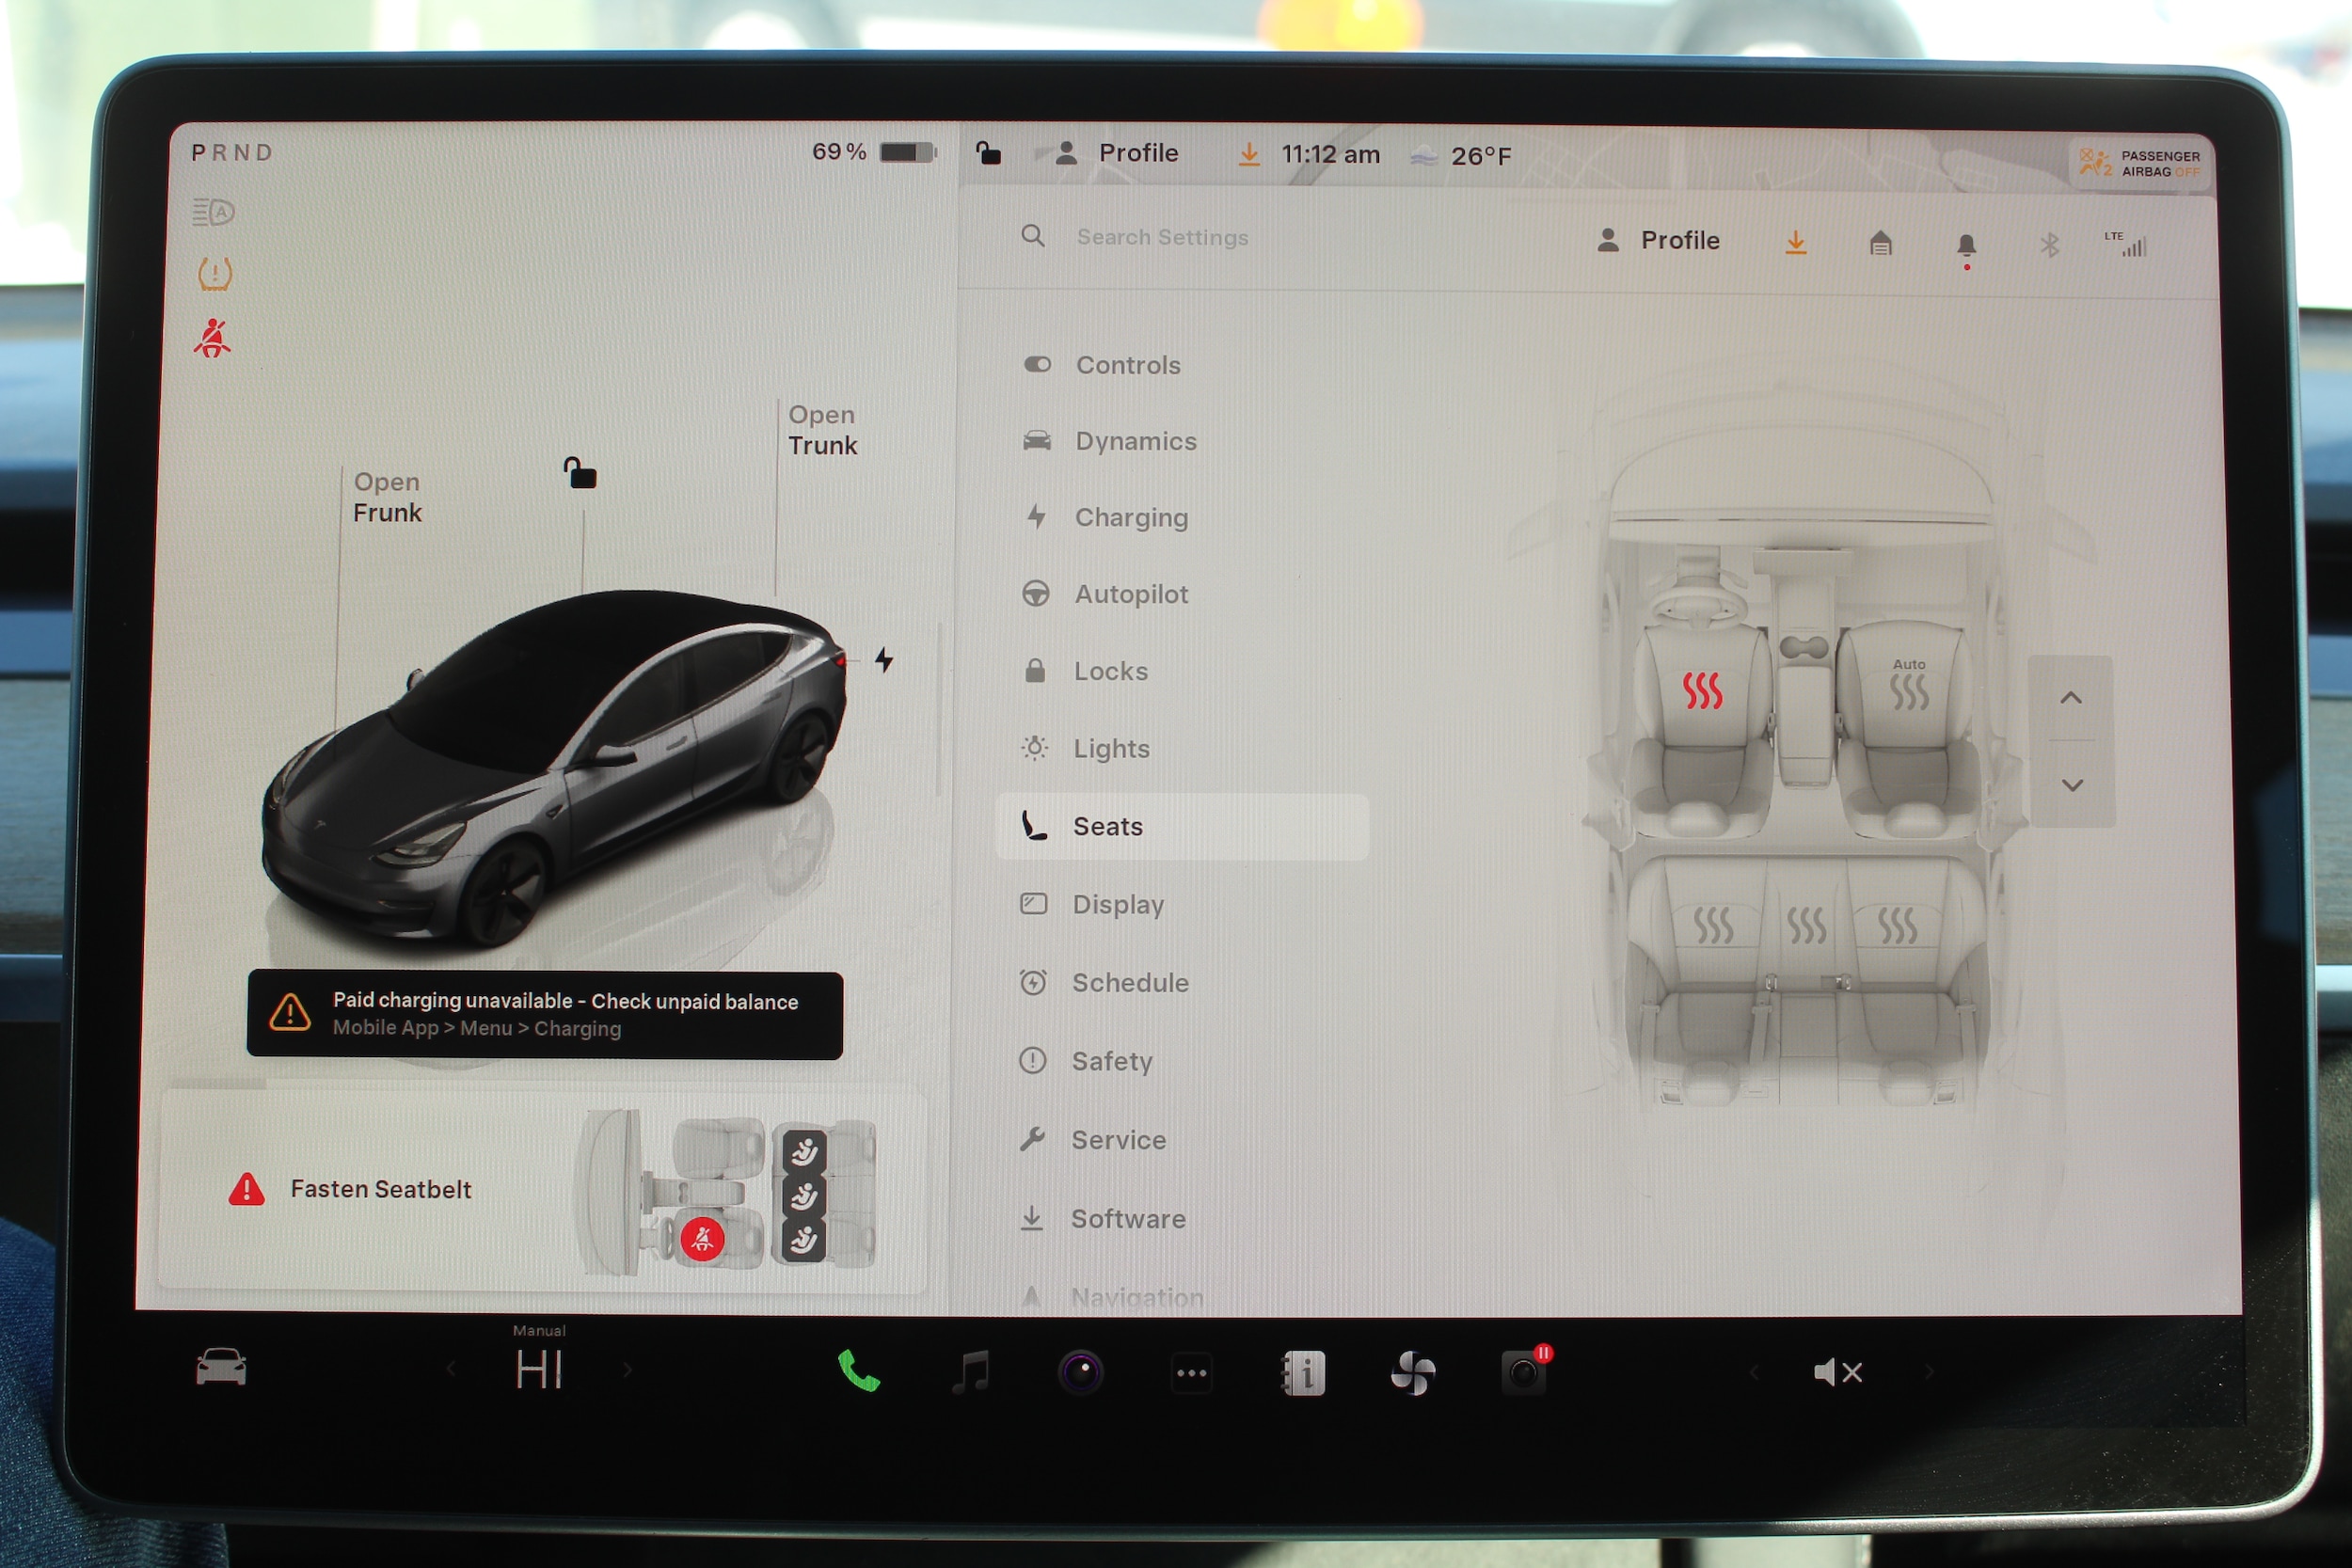The image size is (2352, 1568).
Task: Open the notifications bell icon
Action: 1965,245
